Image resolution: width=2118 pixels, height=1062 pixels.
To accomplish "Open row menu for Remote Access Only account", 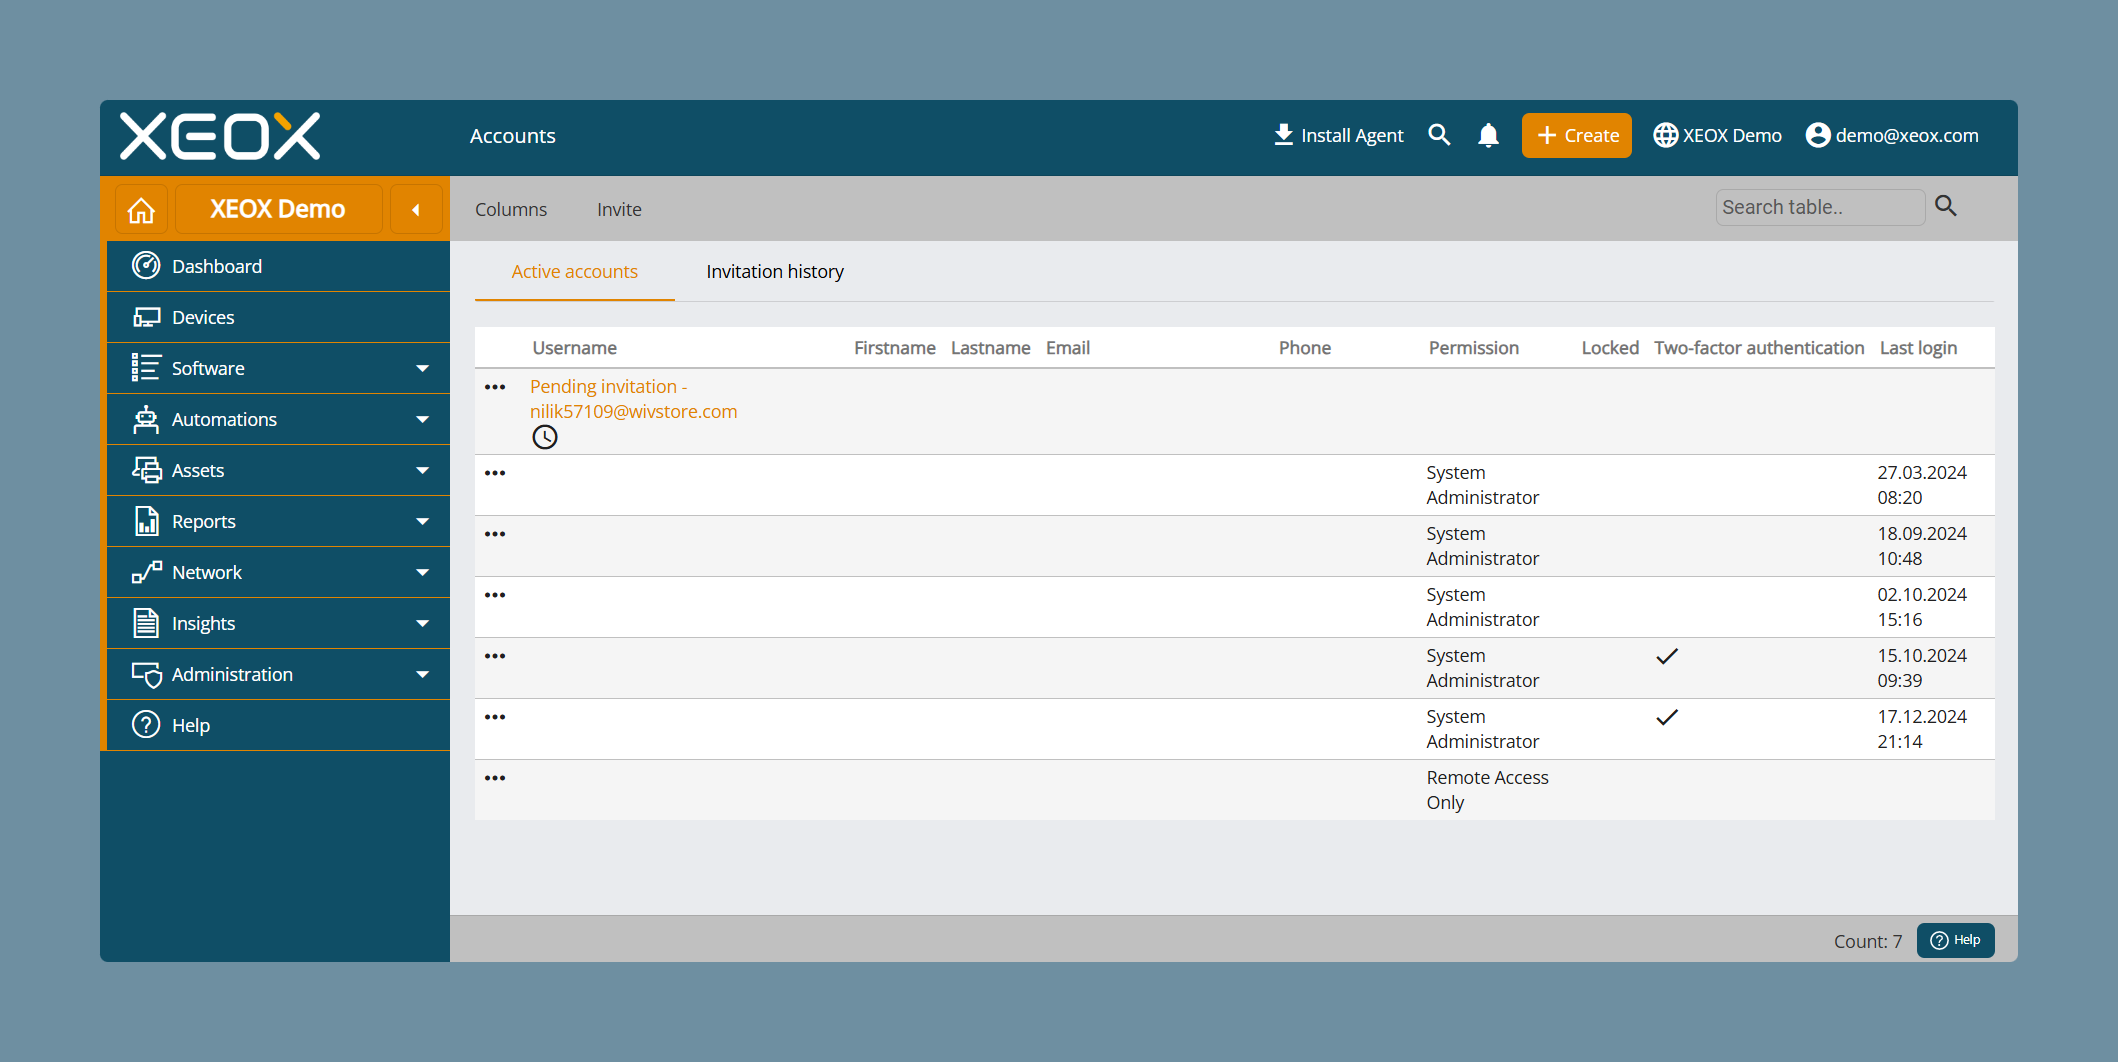I will (x=495, y=778).
